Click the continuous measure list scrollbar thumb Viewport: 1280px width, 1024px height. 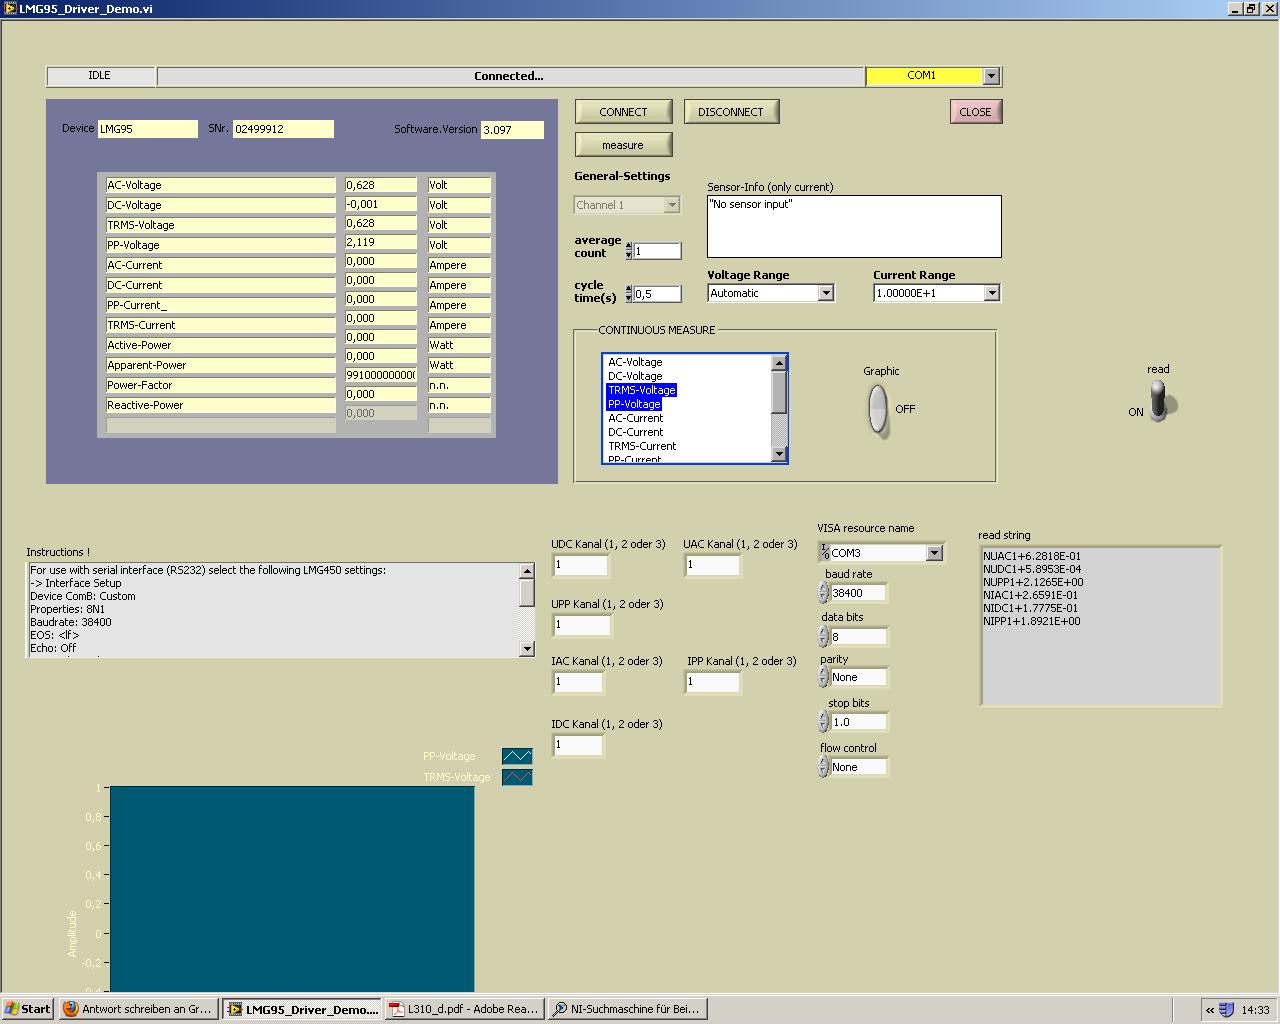pyautogui.click(x=779, y=392)
